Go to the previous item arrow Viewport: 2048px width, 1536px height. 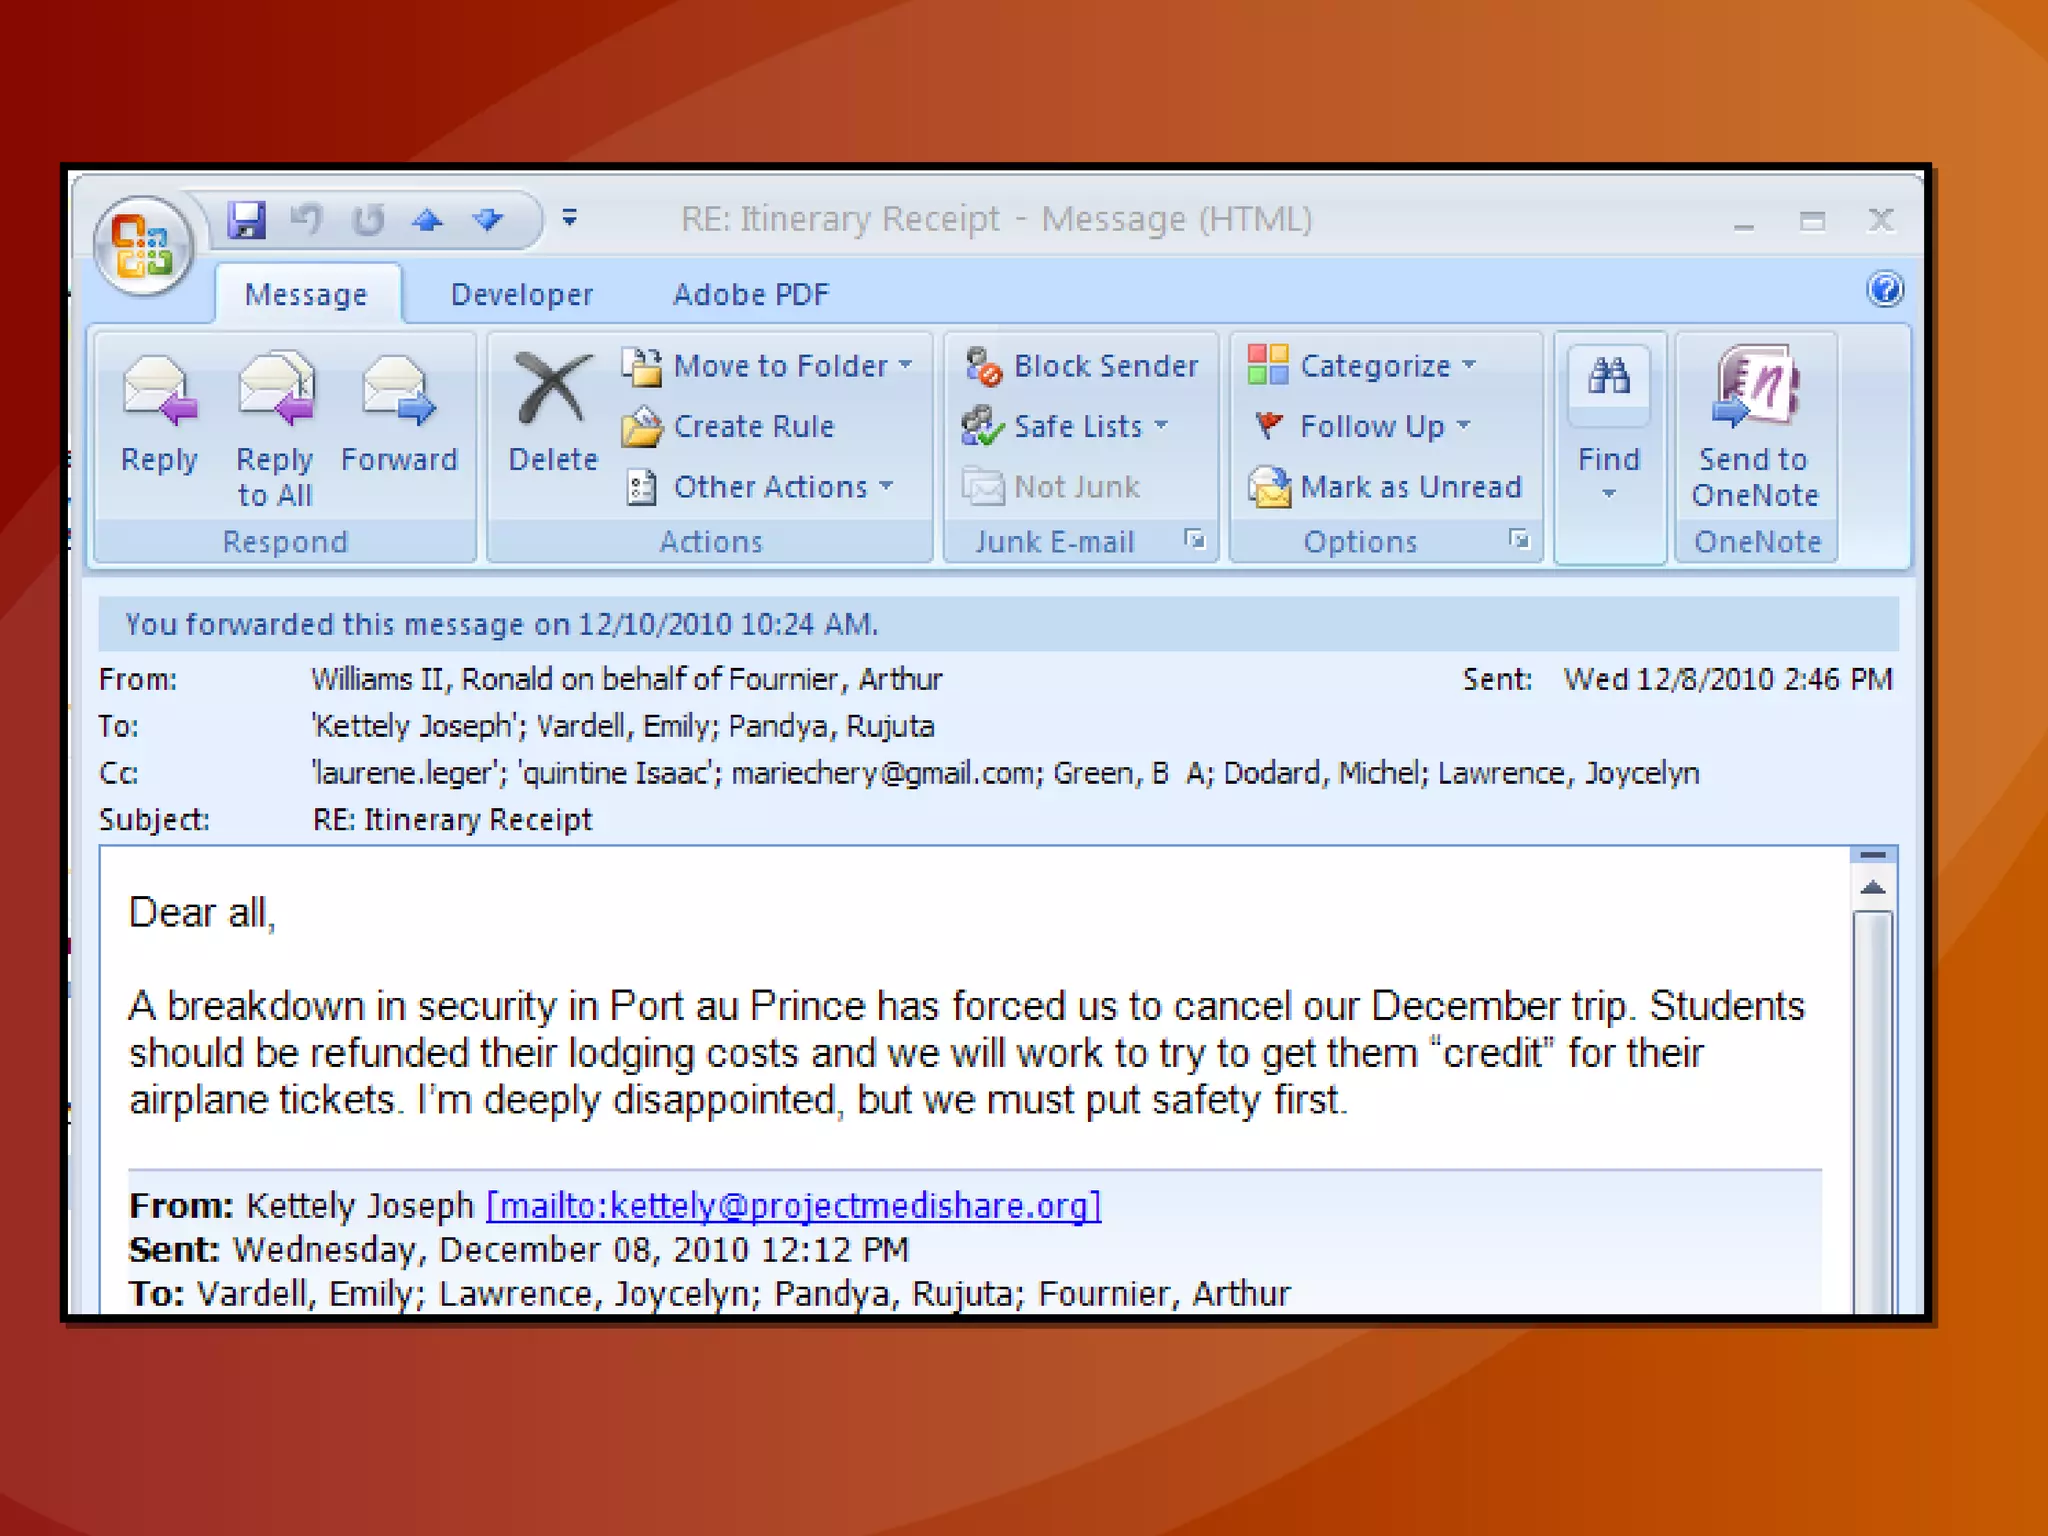tap(428, 219)
